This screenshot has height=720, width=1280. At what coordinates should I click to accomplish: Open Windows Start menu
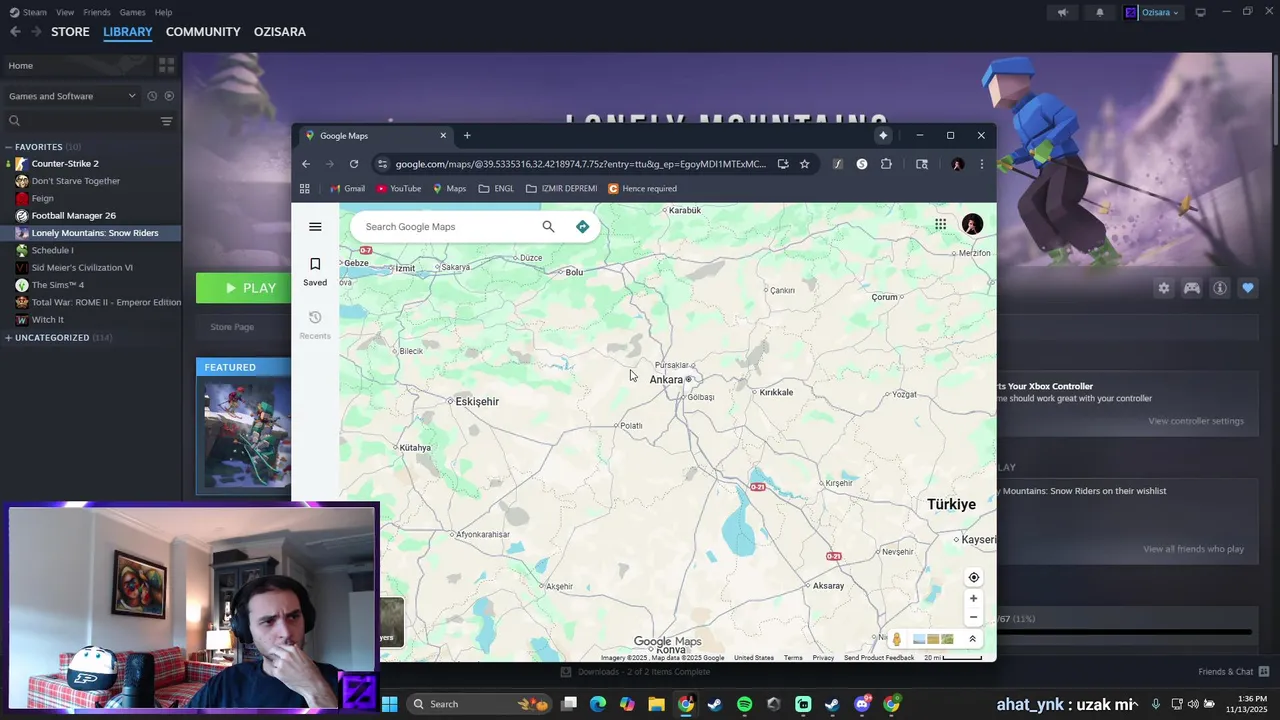(x=390, y=704)
